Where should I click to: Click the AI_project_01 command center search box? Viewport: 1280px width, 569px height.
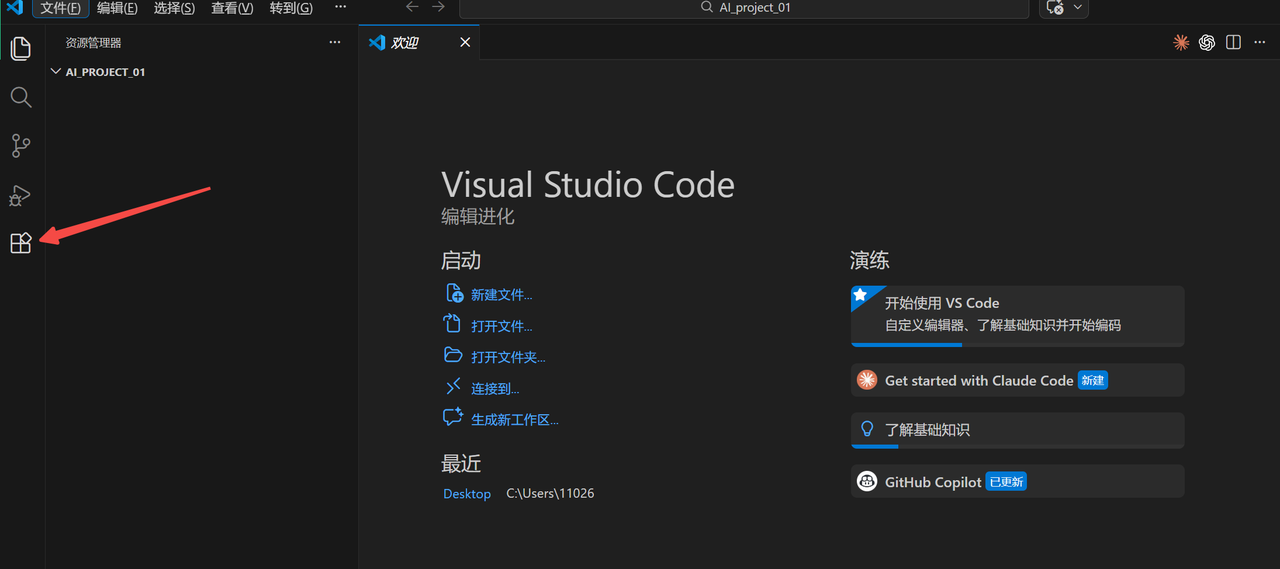click(x=744, y=8)
